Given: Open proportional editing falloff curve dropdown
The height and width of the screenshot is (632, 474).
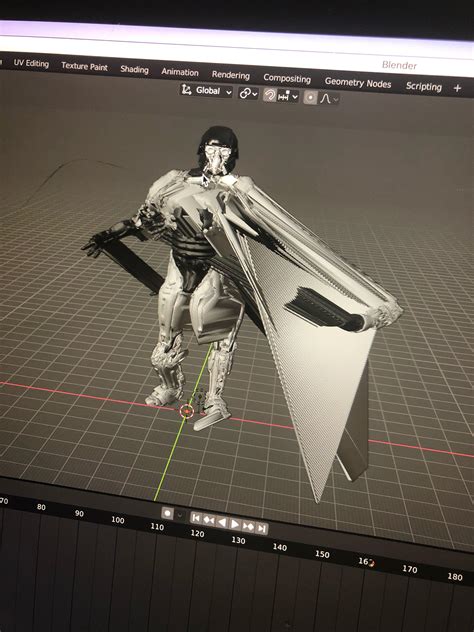Looking at the screenshot, I should [329, 99].
